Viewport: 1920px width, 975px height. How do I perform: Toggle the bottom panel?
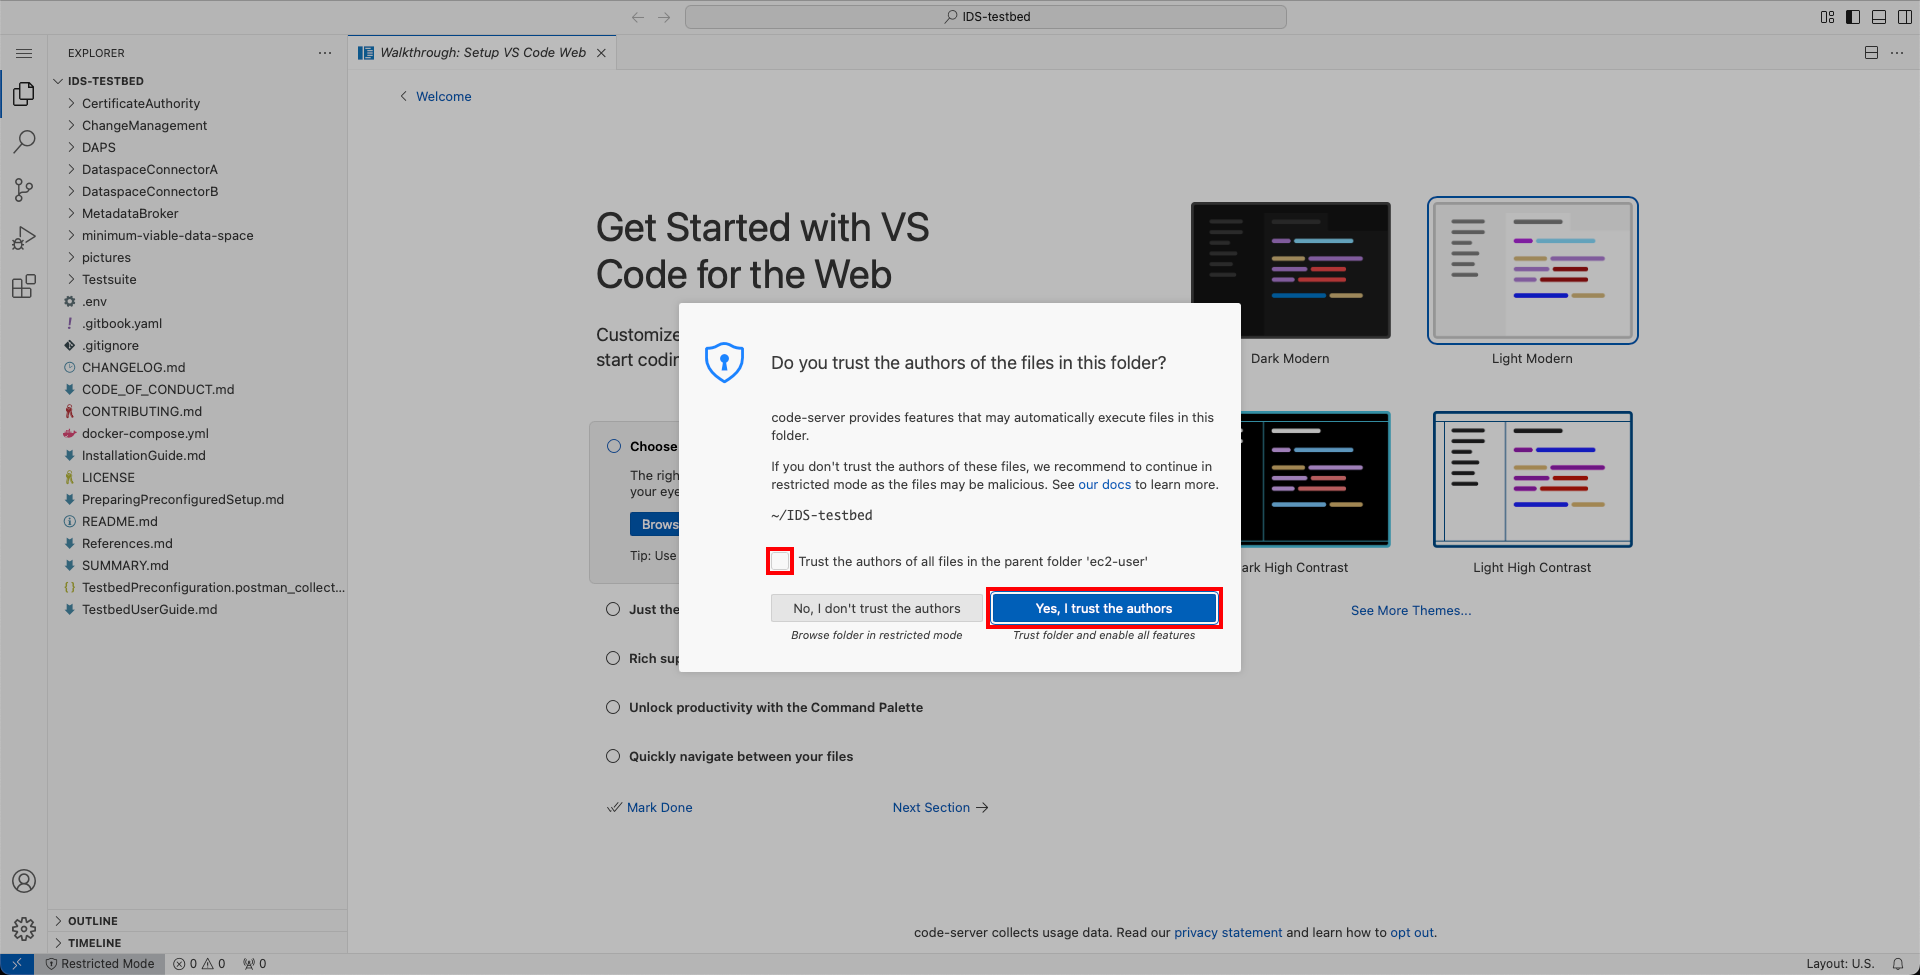point(1879,17)
